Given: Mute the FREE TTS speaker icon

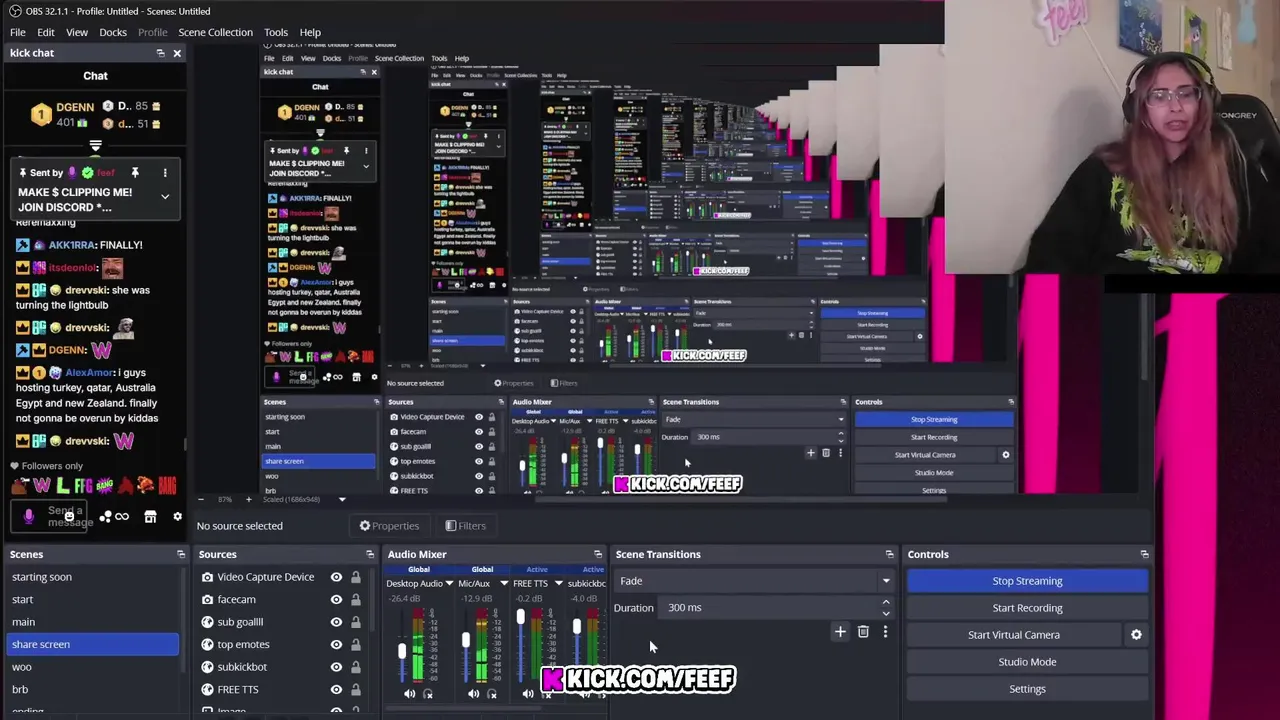Looking at the screenshot, I should click(x=528, y=694).
